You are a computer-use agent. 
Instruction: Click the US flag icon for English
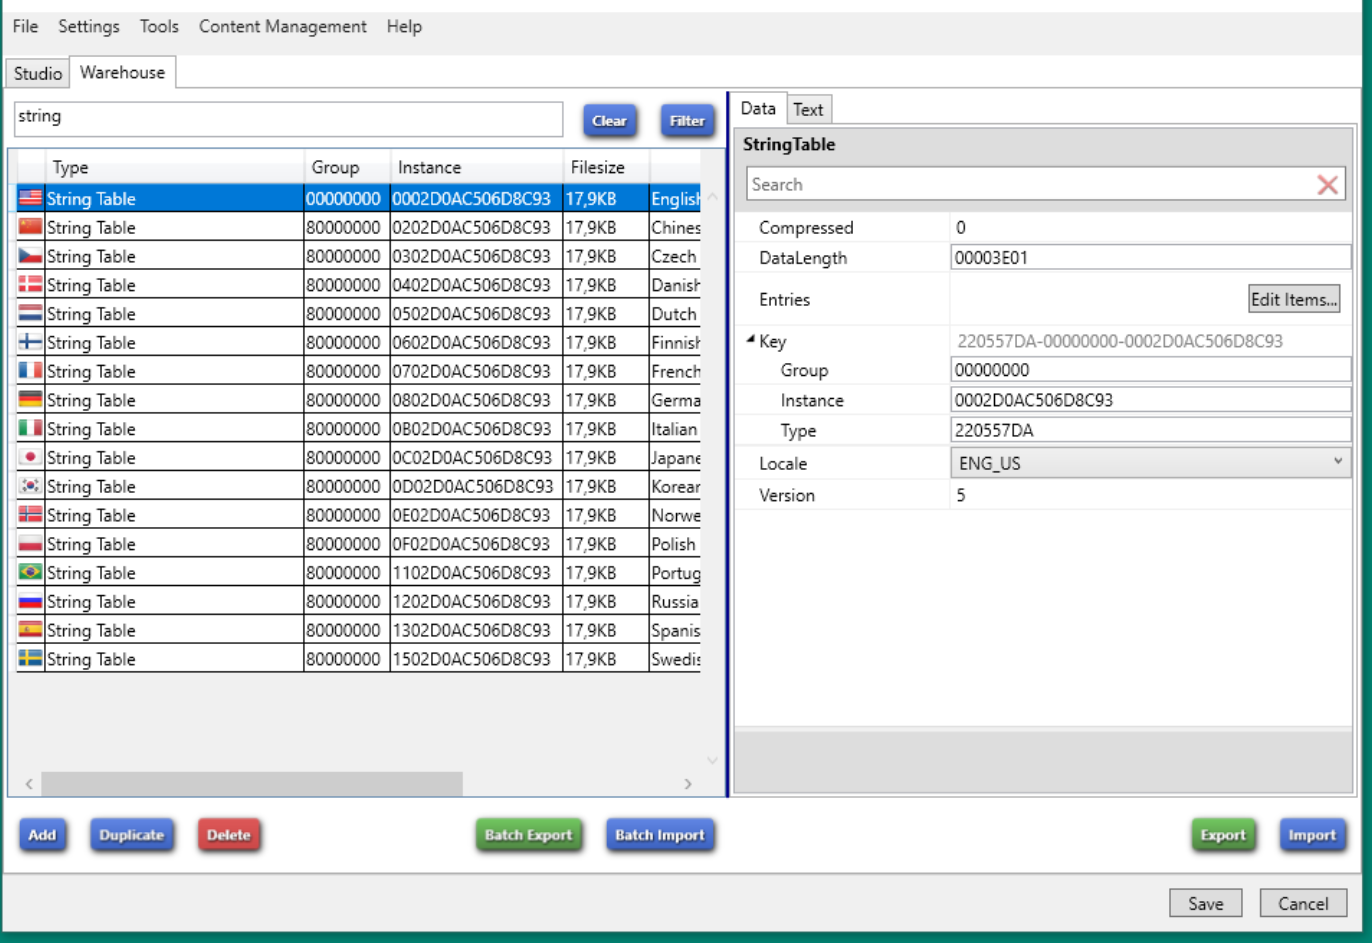30,198
